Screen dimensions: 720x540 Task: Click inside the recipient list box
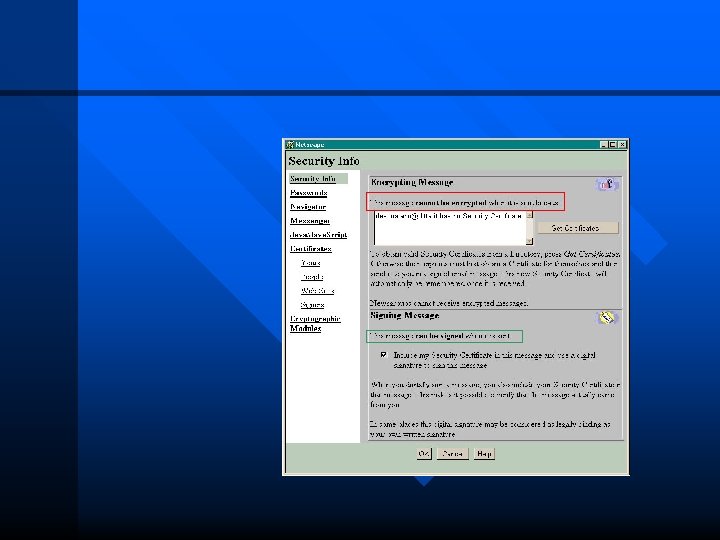pyautogui.click(x=450, y=228)
